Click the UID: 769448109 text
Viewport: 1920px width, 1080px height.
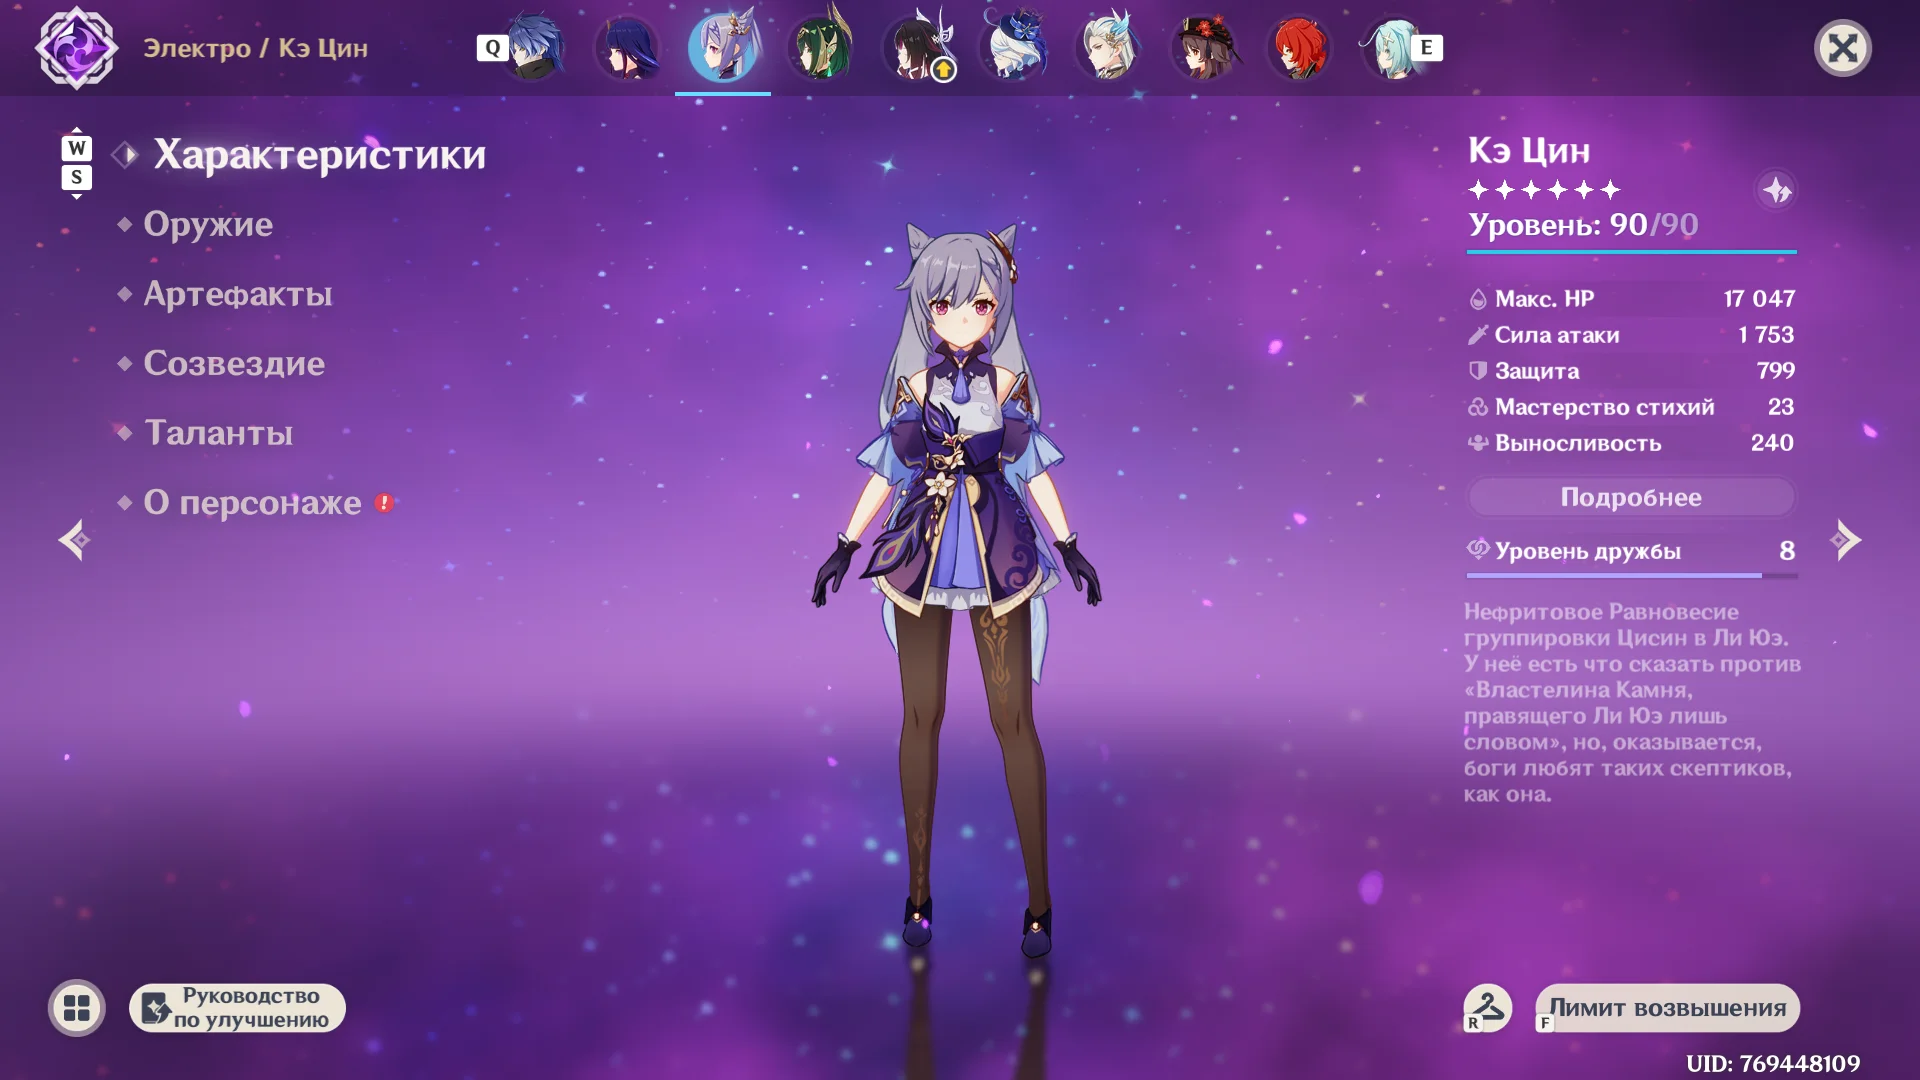point(1773,1063)
